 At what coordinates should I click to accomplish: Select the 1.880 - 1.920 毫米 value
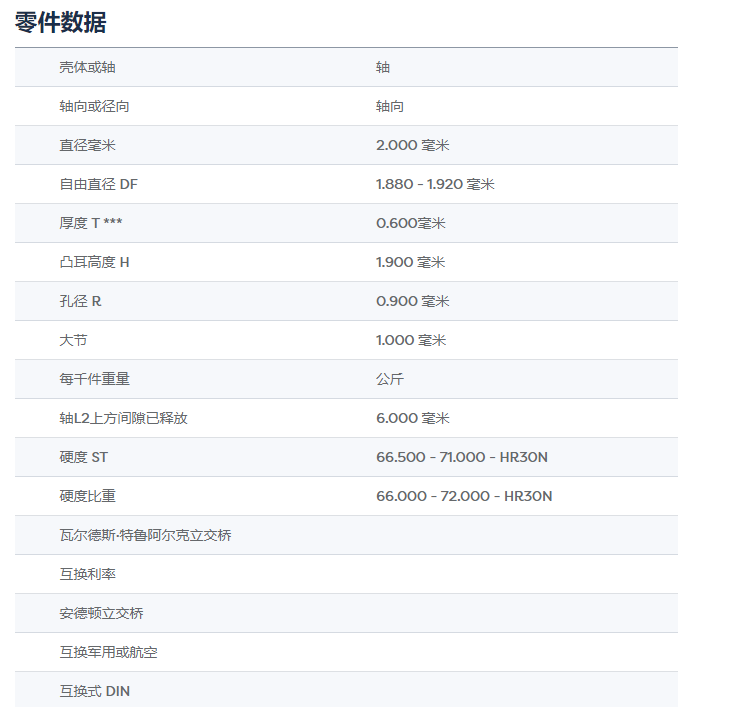pos(435,184)
